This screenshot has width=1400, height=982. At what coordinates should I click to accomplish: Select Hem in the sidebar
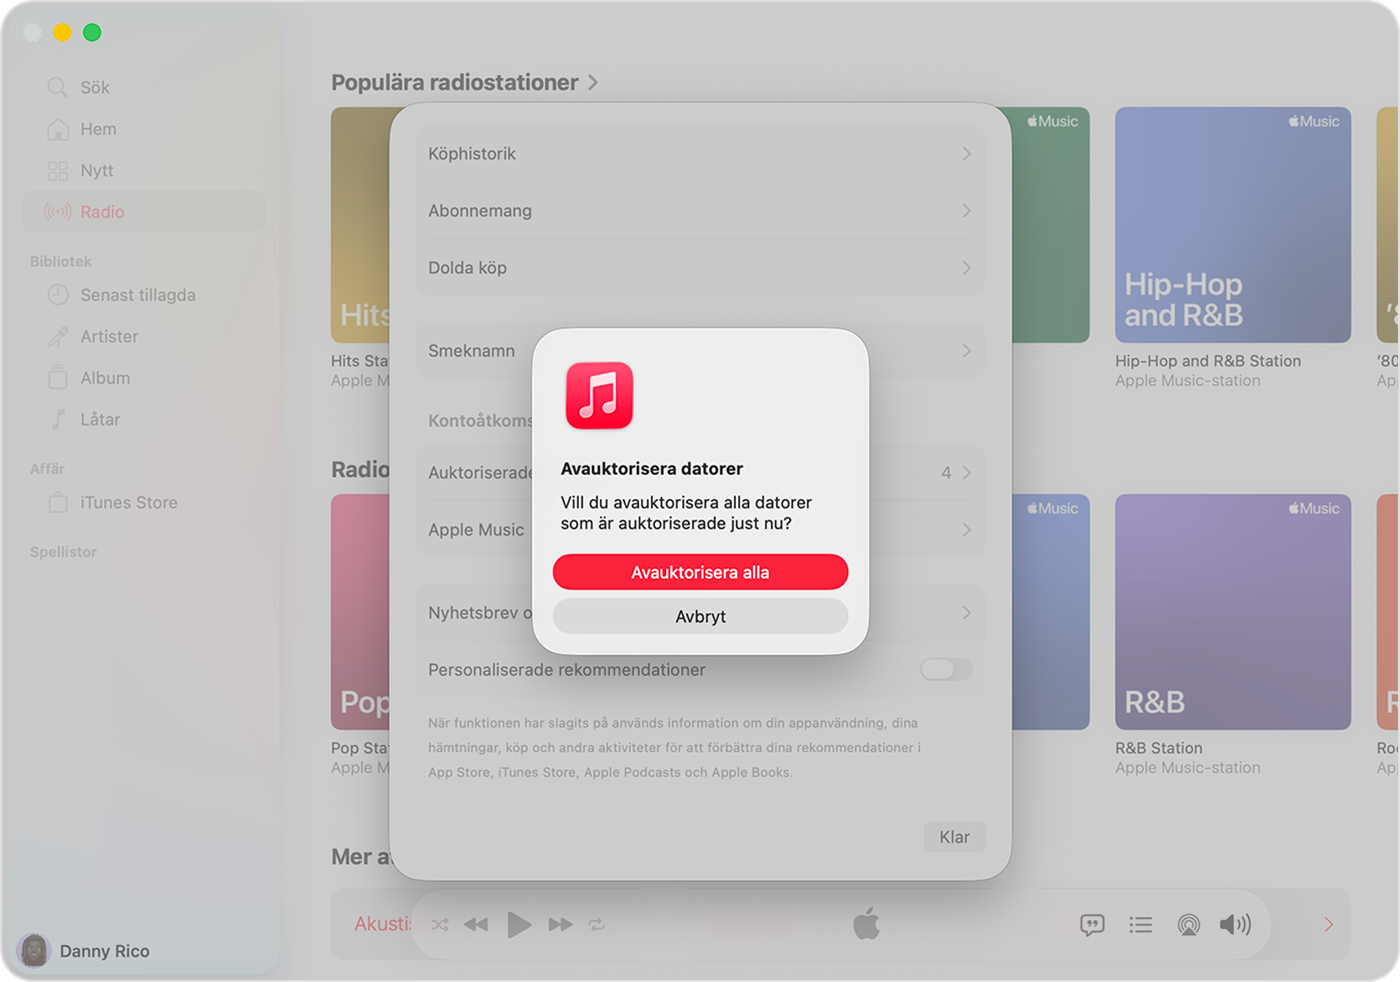pyautogui.click(x=97, y=129)
